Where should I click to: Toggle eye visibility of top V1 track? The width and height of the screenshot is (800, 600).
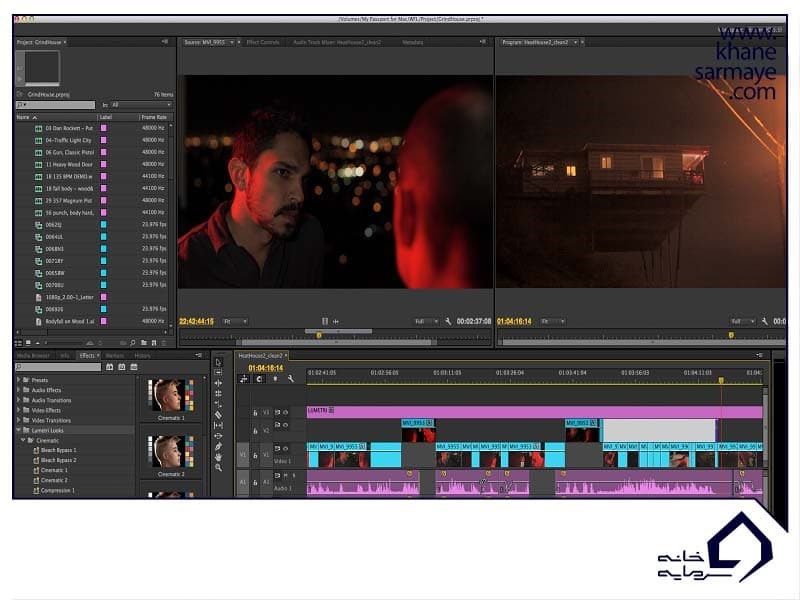click(286, 412)
